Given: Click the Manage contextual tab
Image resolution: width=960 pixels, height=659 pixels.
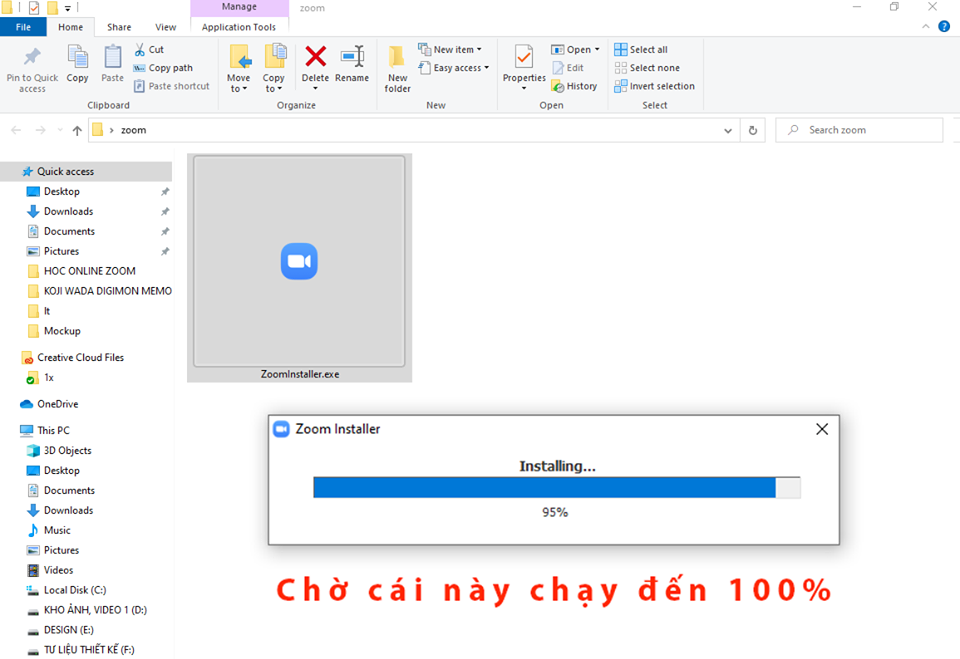Looking at the screenshot, I should tap(239, 7).
